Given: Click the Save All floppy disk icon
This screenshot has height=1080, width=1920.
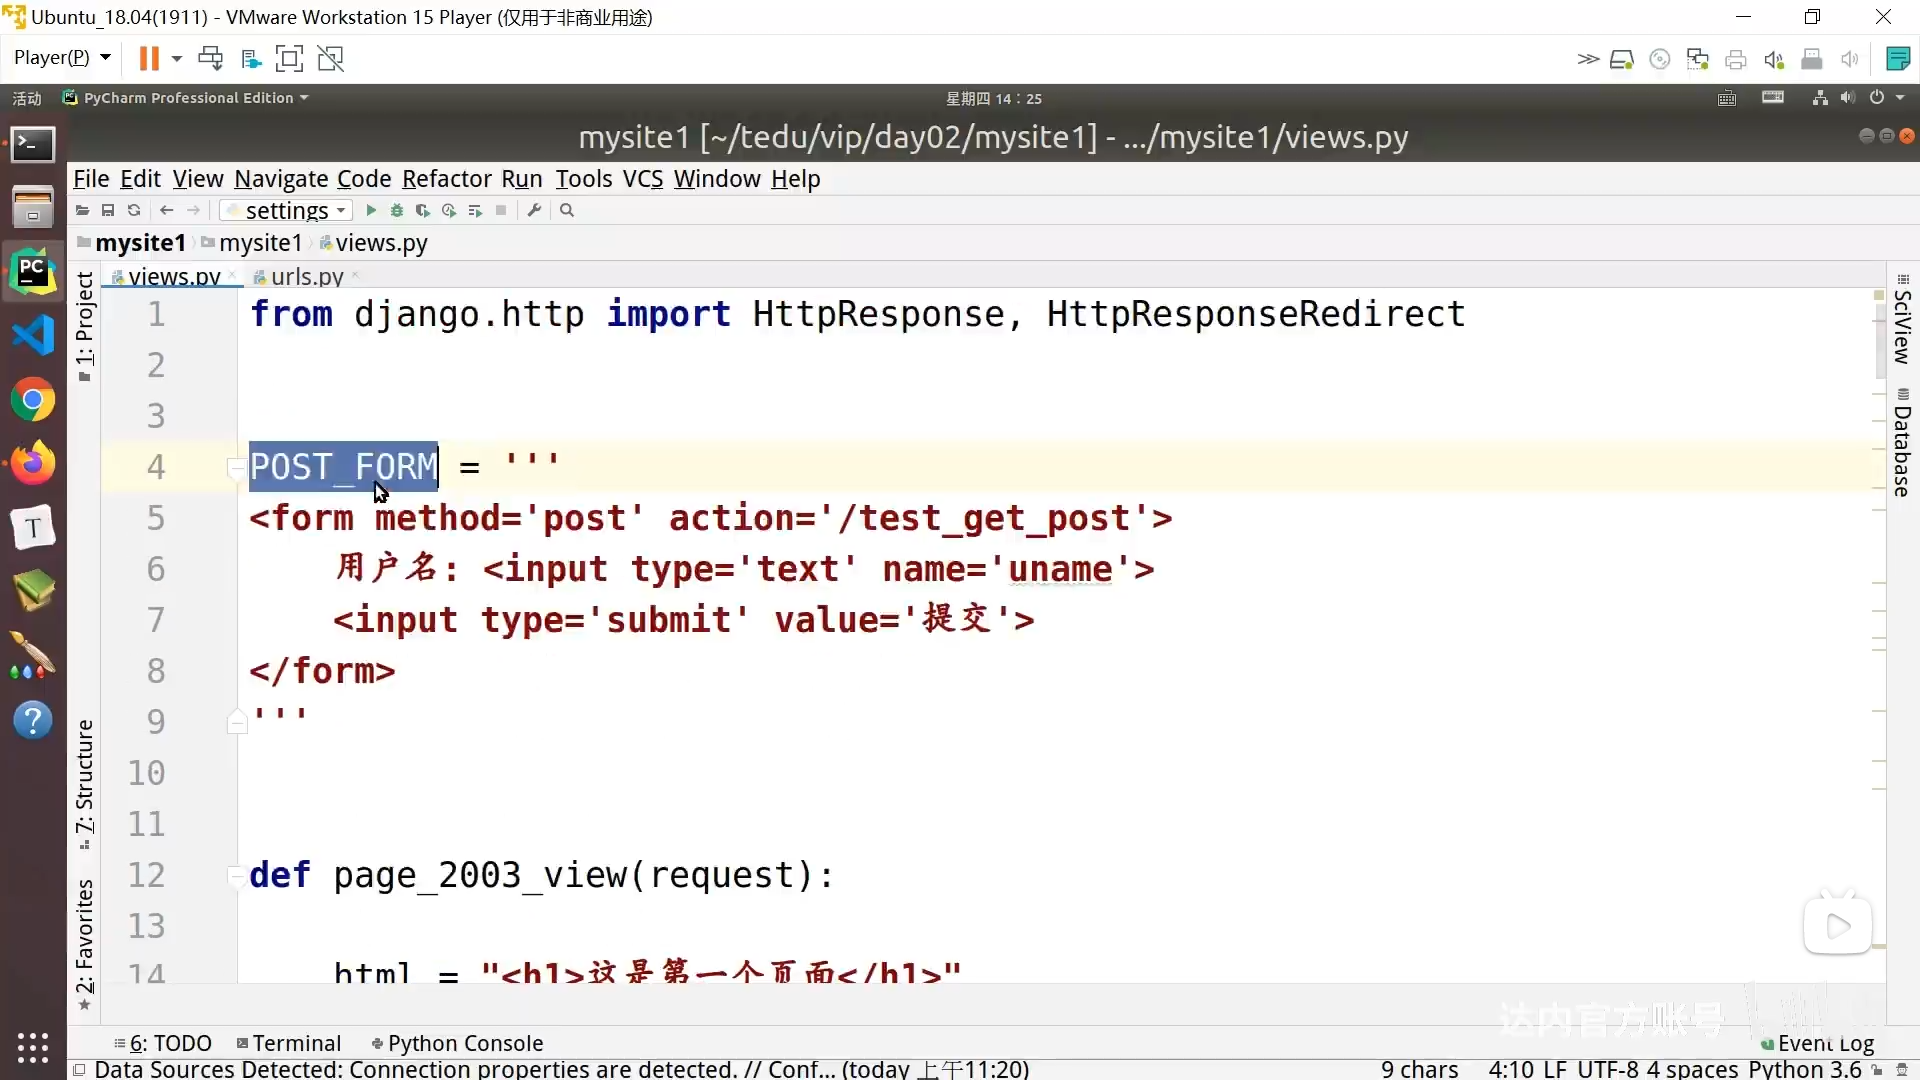Looking at the screenshot, I should coord(108,211).
